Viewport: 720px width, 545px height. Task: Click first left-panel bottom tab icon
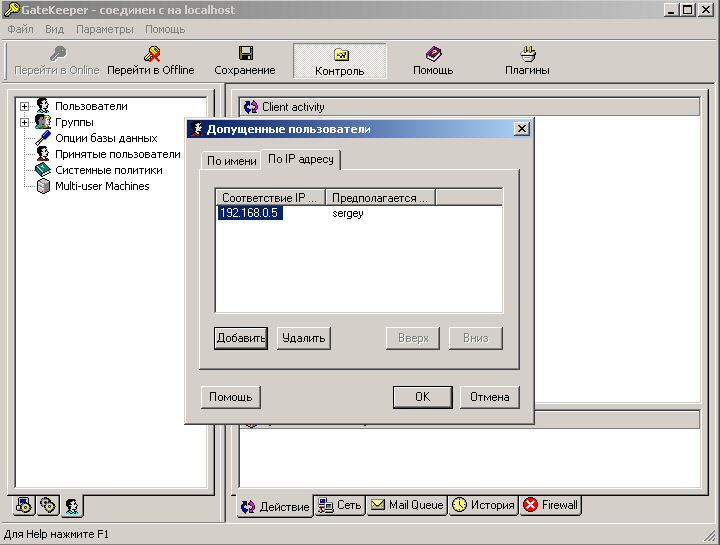point(24,505)
